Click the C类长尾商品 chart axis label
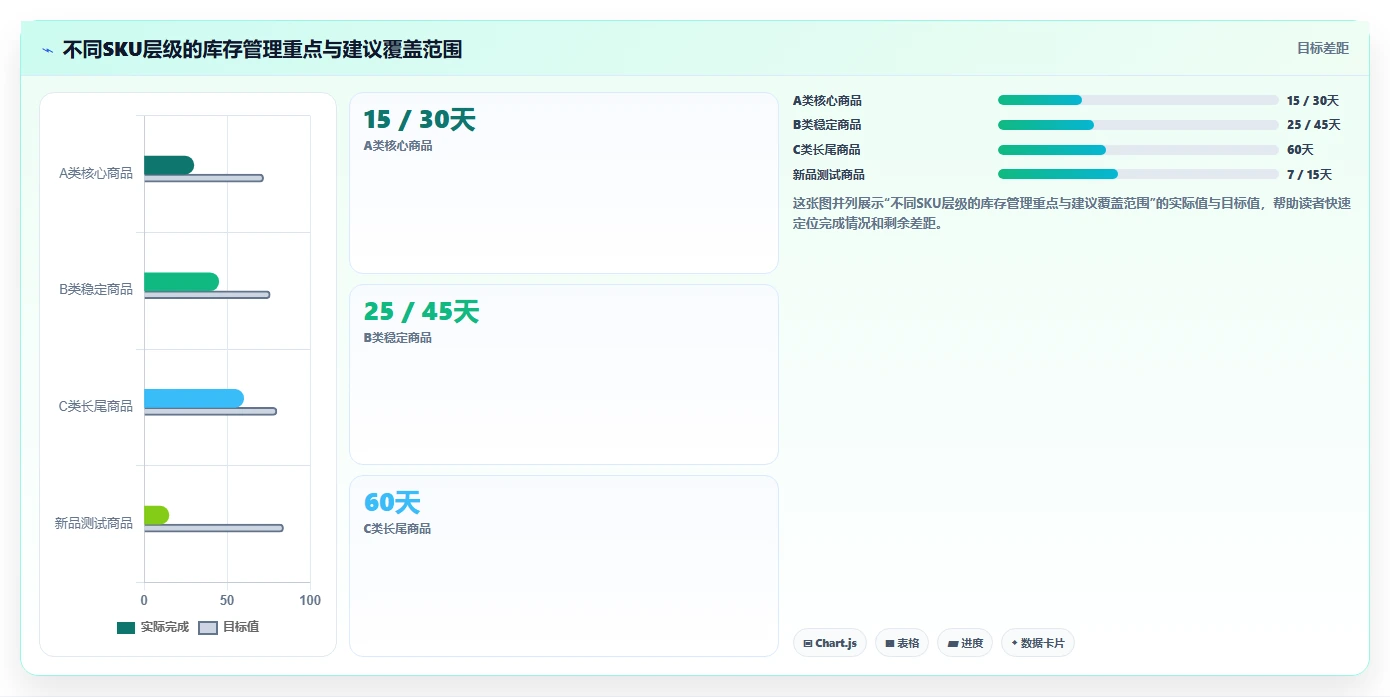This screenshot has width=1390, height=697. [96, 406]
